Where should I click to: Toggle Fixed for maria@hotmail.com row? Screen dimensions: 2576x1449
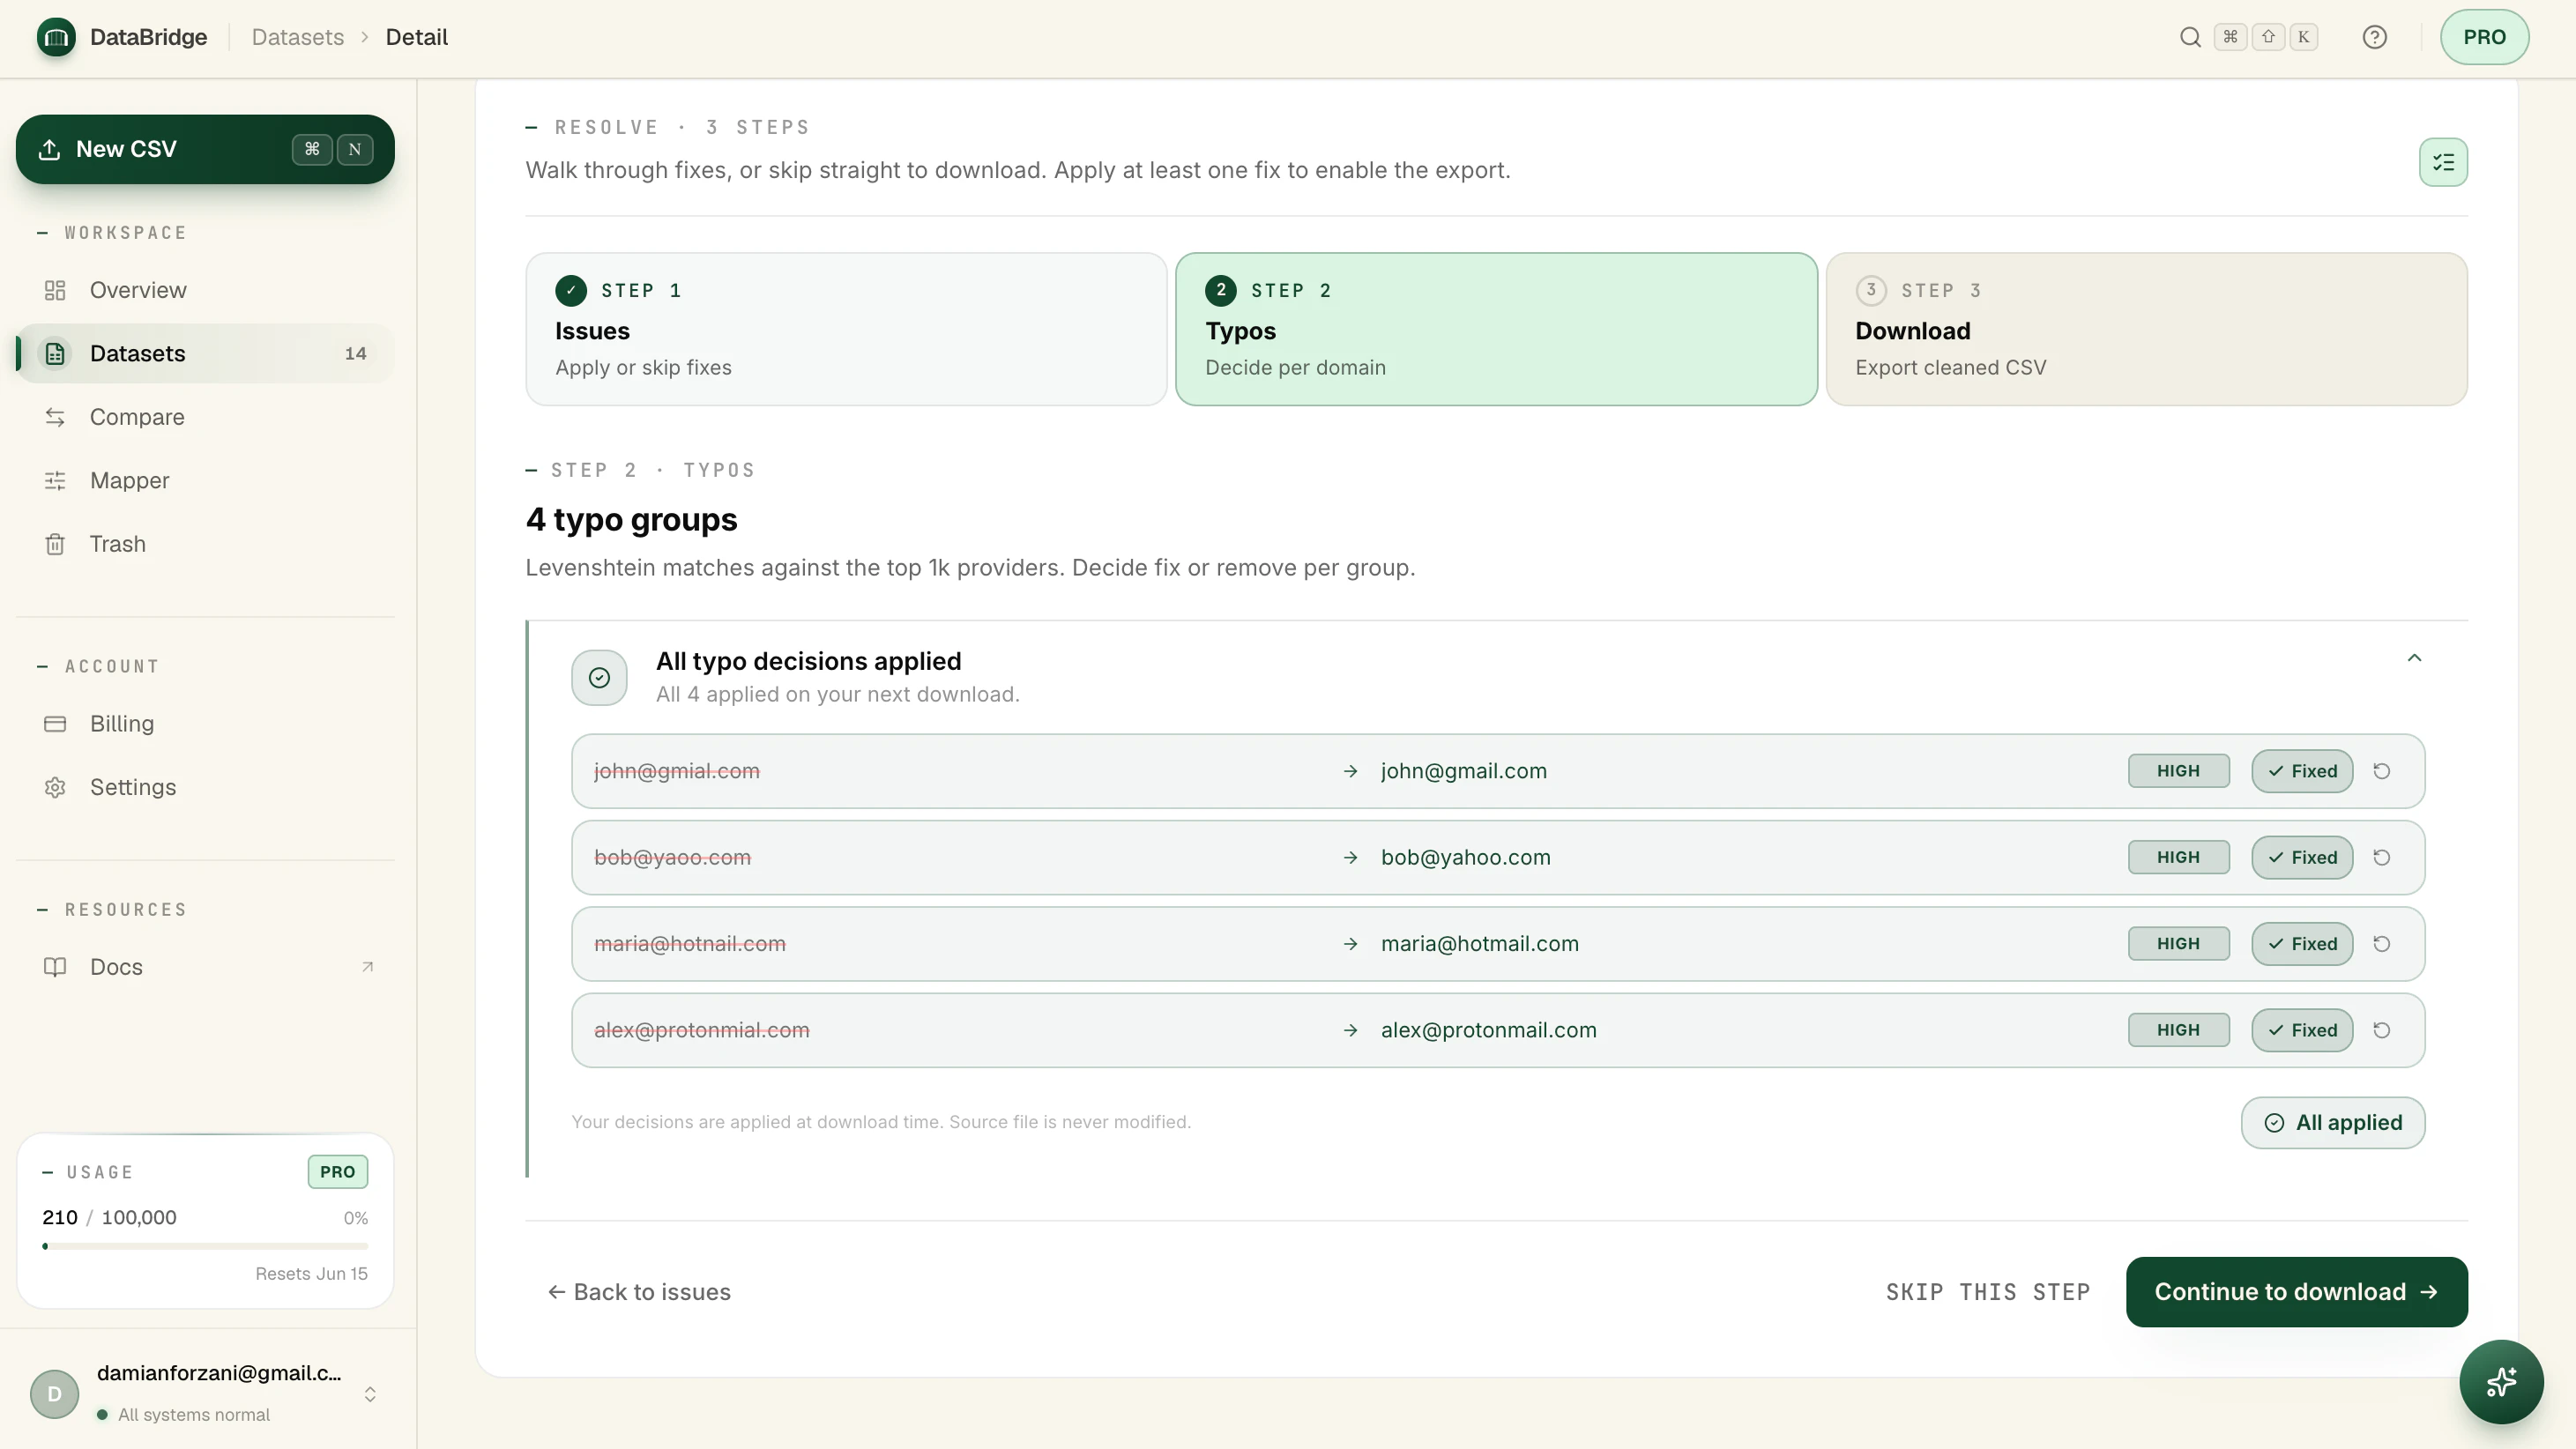[2302, 944]
